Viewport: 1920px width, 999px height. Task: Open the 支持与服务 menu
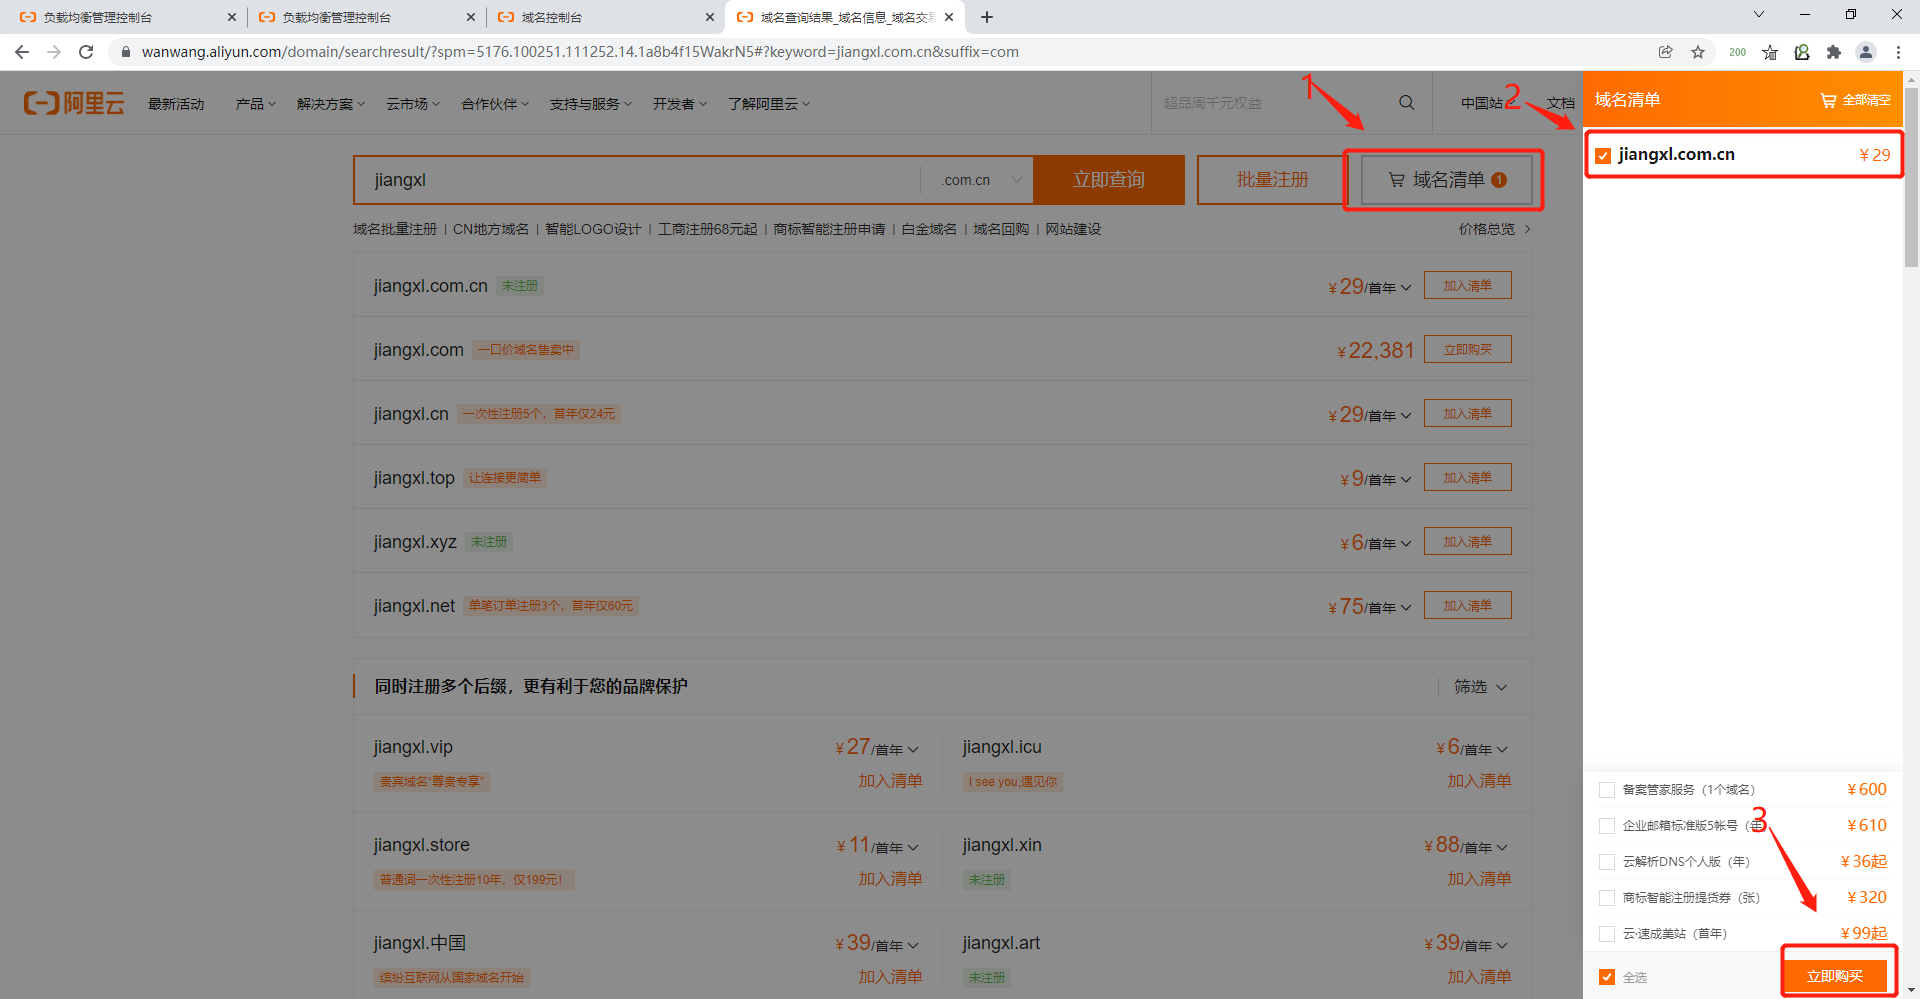[x=591, y=104]
